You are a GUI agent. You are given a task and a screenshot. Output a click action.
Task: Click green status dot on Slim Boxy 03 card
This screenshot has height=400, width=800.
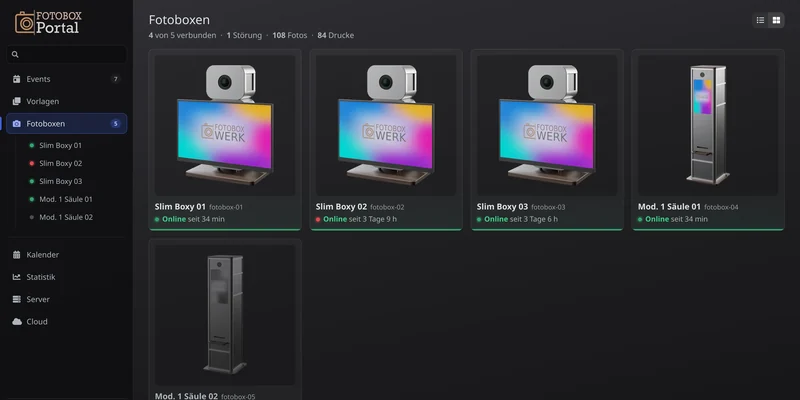point(479,219)
